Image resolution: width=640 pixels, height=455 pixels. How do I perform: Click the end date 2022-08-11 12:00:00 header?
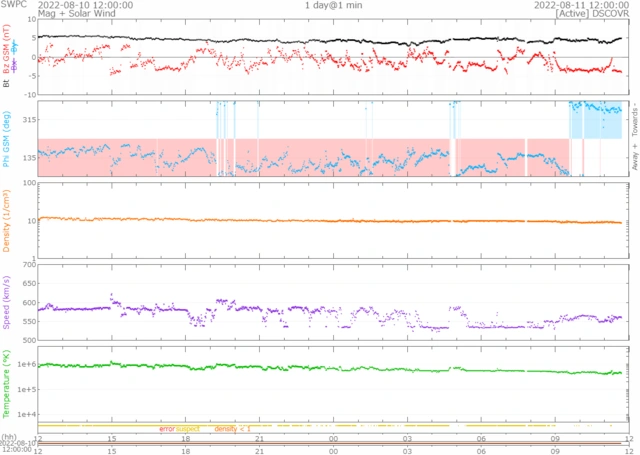point(594,5)
